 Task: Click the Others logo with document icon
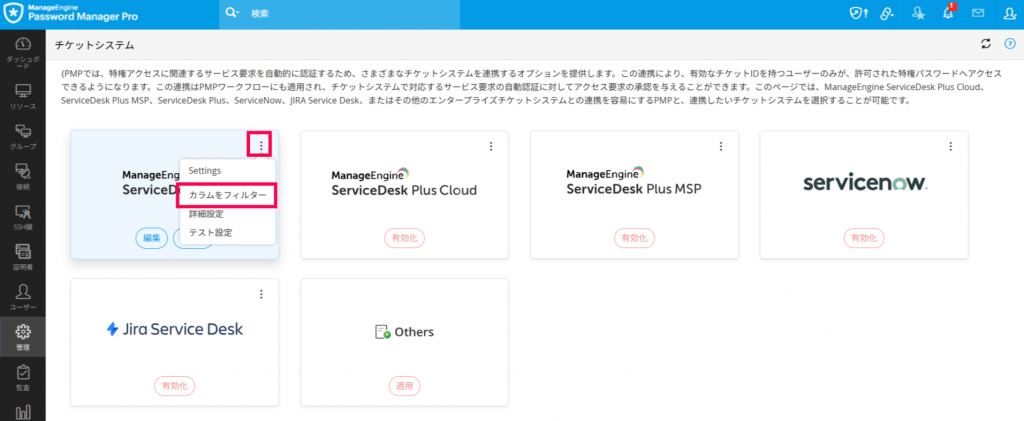pyautogui.click(x=404, y=332)
